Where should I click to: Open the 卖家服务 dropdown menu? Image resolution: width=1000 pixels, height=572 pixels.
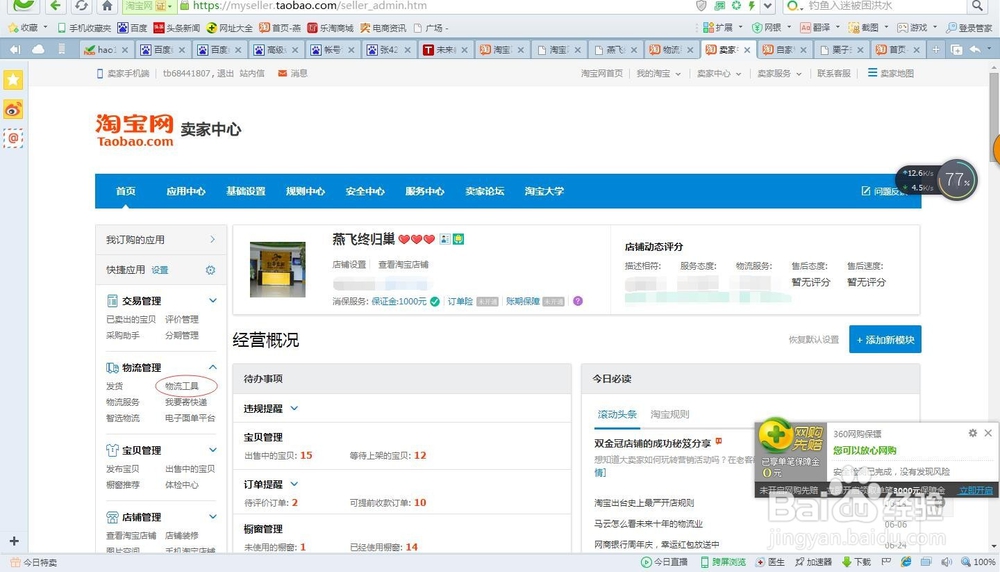tap(779, 73)
